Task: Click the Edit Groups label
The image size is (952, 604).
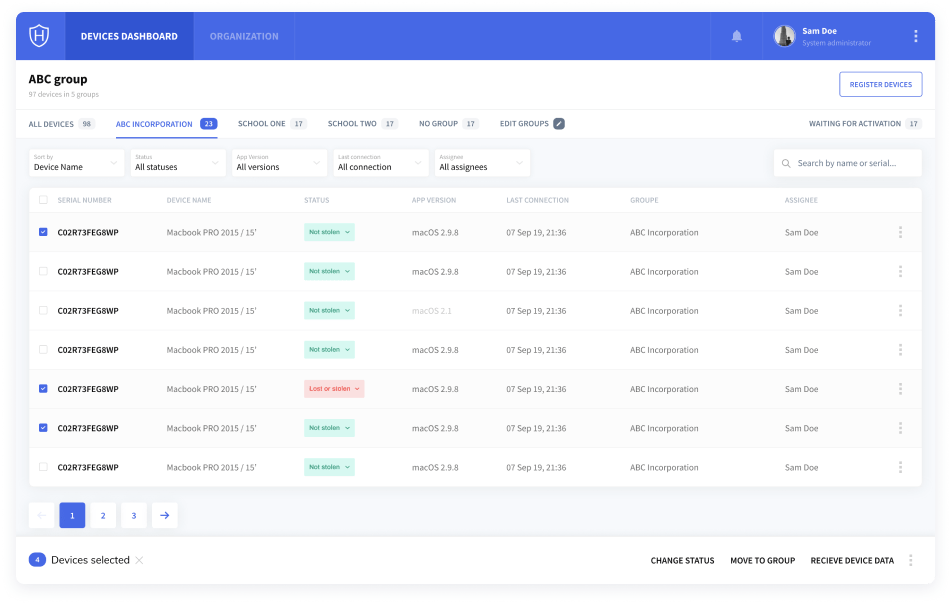Action: pyautogui.click(x=524, y=124)
